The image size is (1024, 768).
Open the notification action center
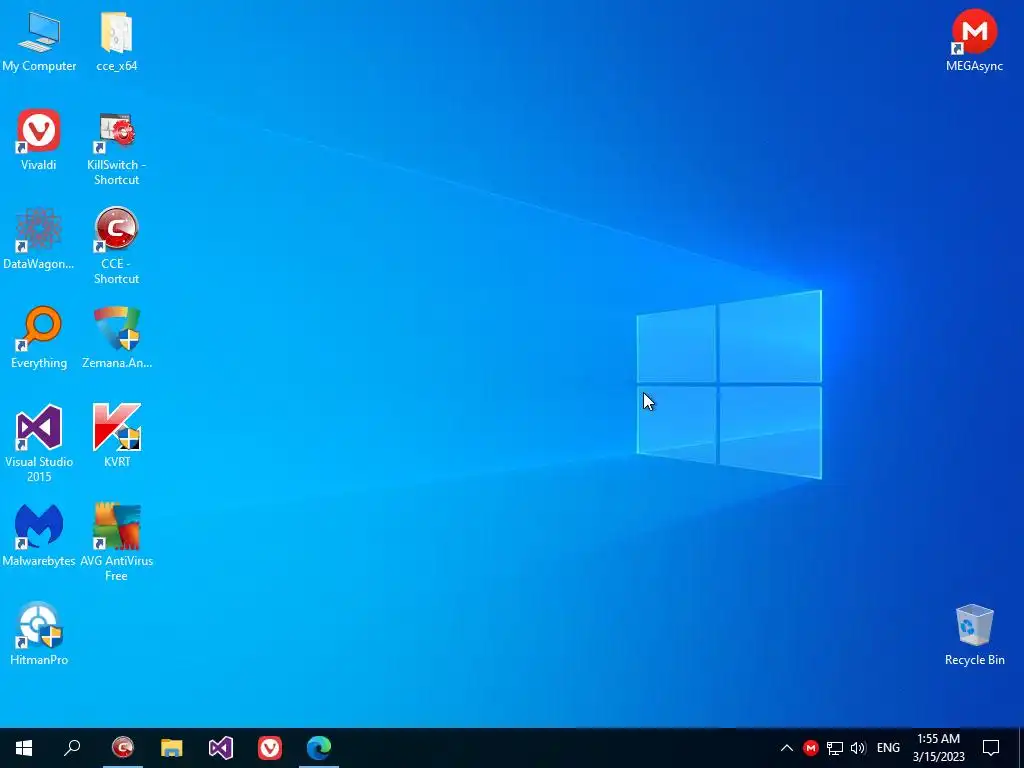(991, 748)
